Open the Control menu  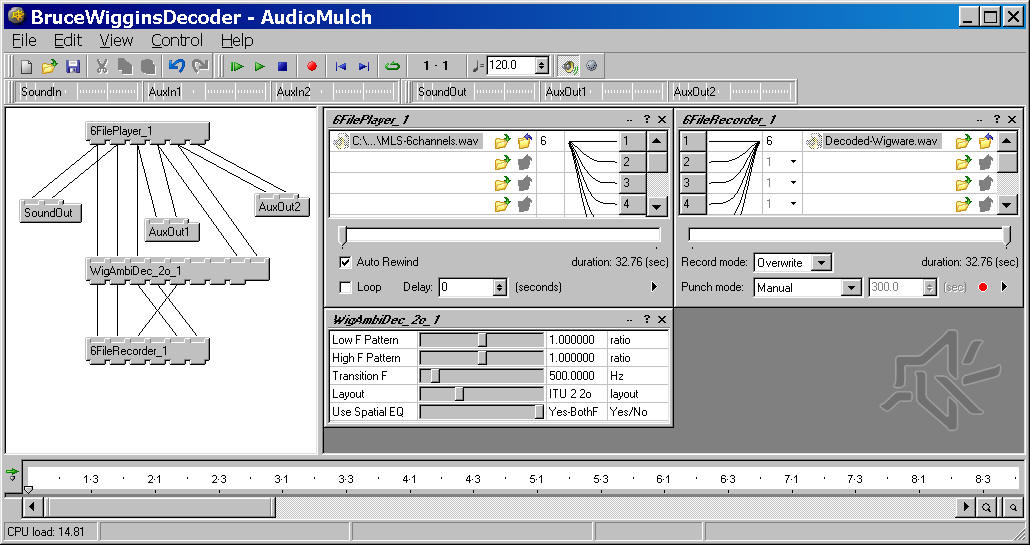tap(177, 41)
